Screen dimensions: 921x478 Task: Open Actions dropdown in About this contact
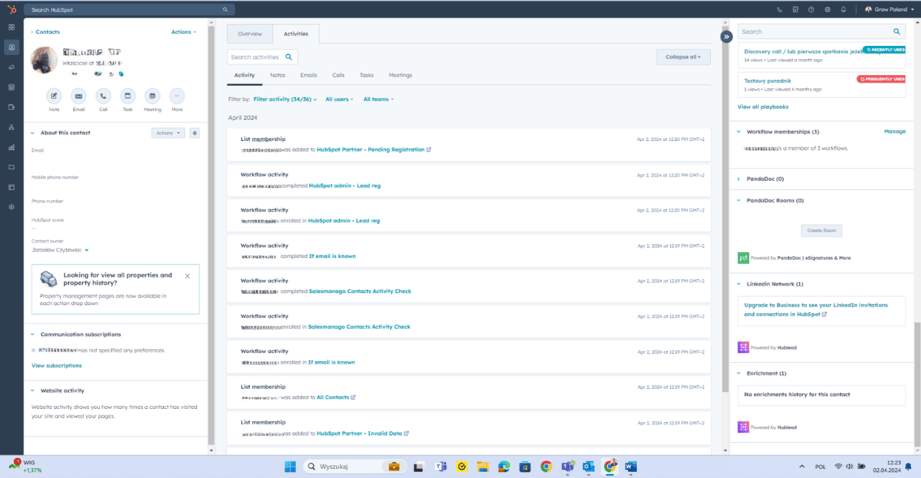point(168,133)
